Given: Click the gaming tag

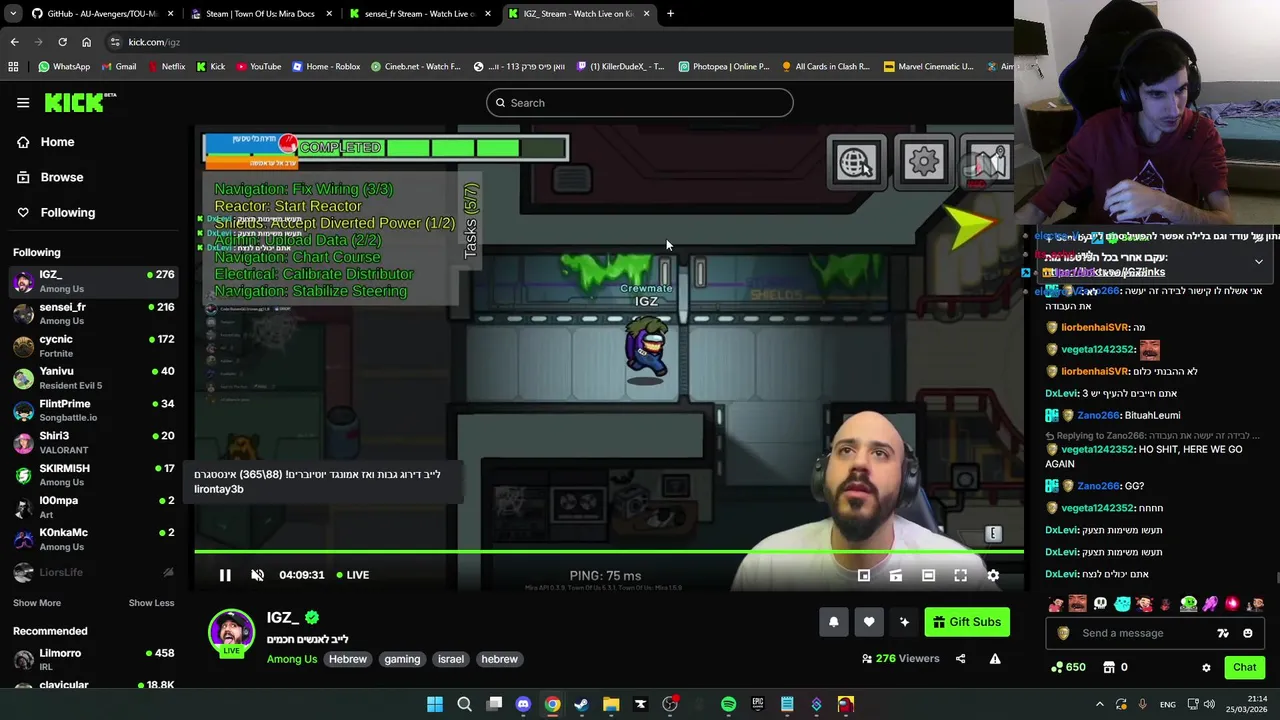Looking at the screenshot, I should 402,659.
